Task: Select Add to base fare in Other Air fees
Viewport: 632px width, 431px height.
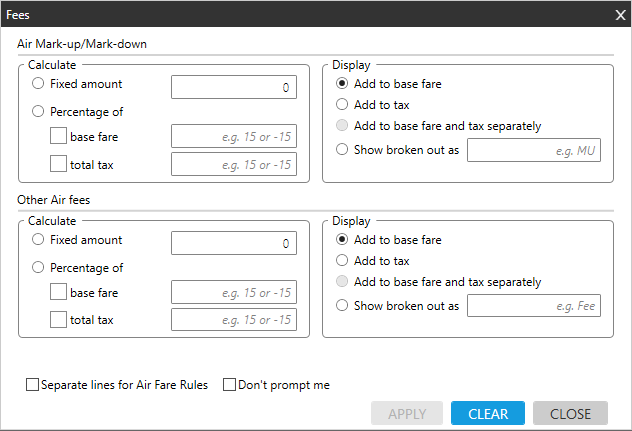Action: [x=343, y=240]
